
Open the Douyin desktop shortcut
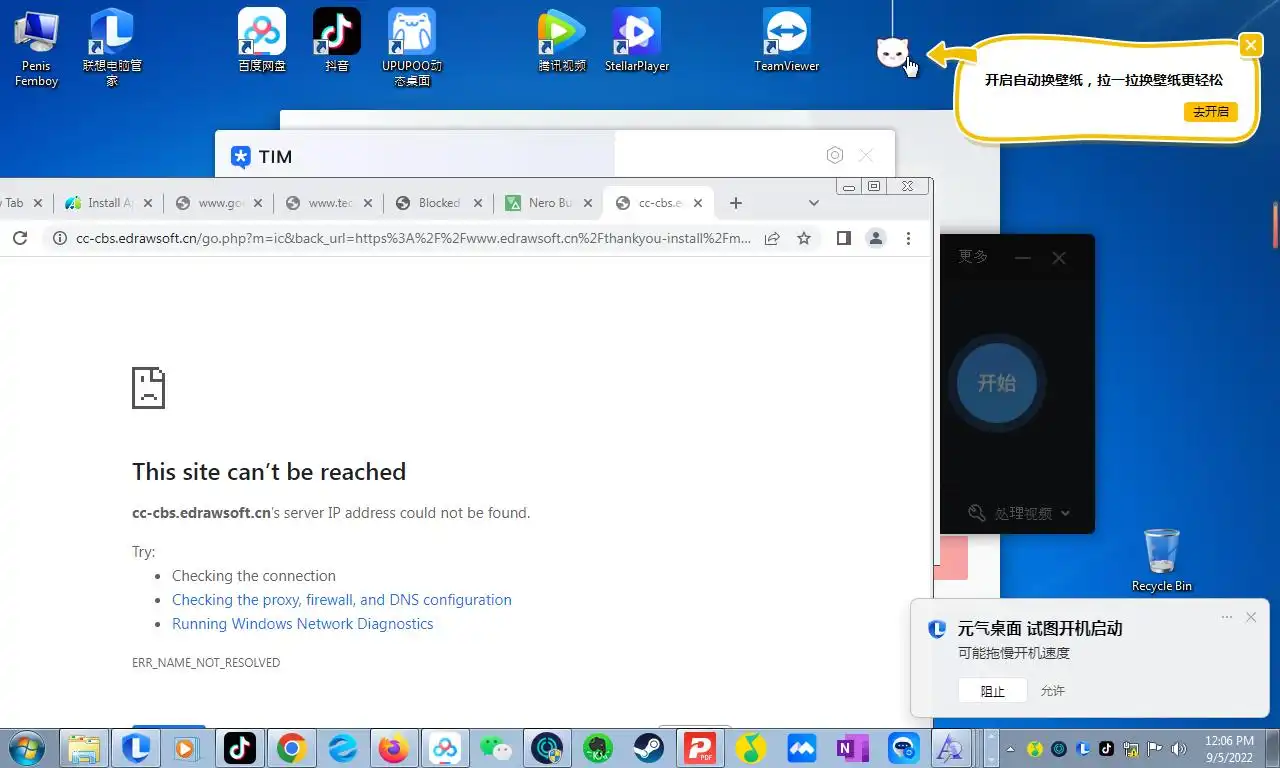(337, 40)
